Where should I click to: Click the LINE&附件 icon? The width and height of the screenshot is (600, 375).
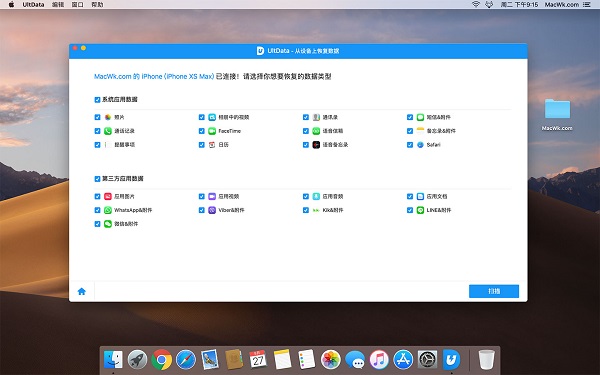click(420, 210)
